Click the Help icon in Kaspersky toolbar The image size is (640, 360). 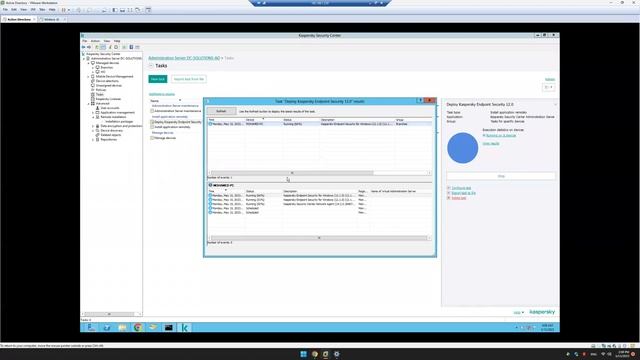131,47
